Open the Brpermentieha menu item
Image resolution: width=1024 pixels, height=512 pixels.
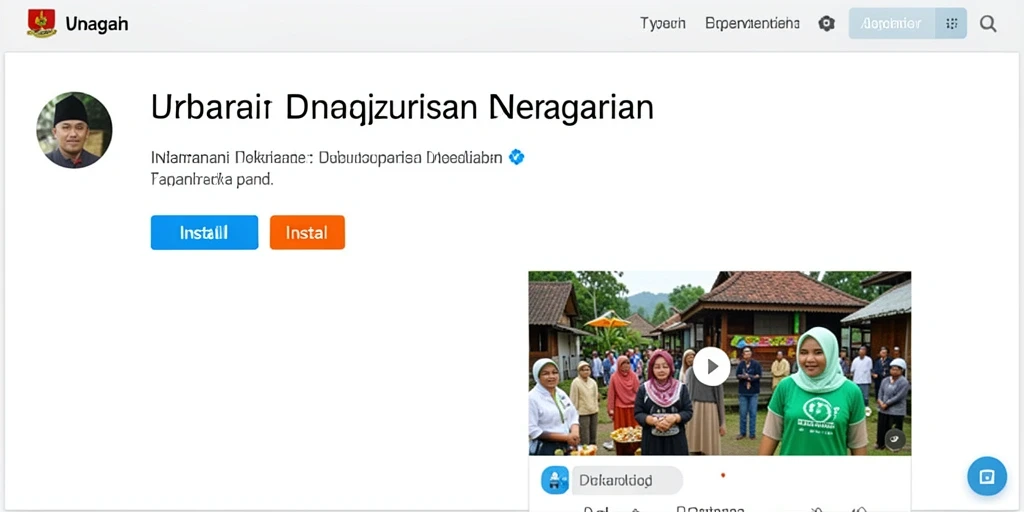pyautogui.click(x=752, y=24)
